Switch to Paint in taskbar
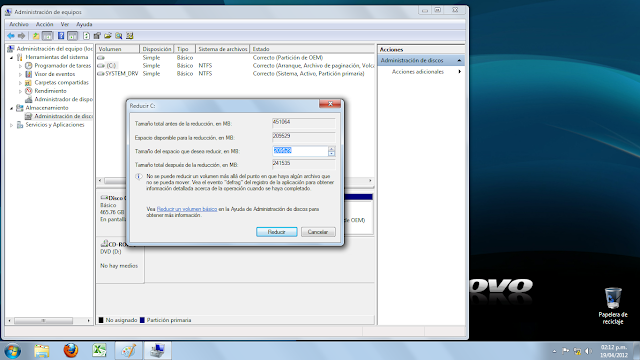The image size is (640, 360). pos(129,351)
